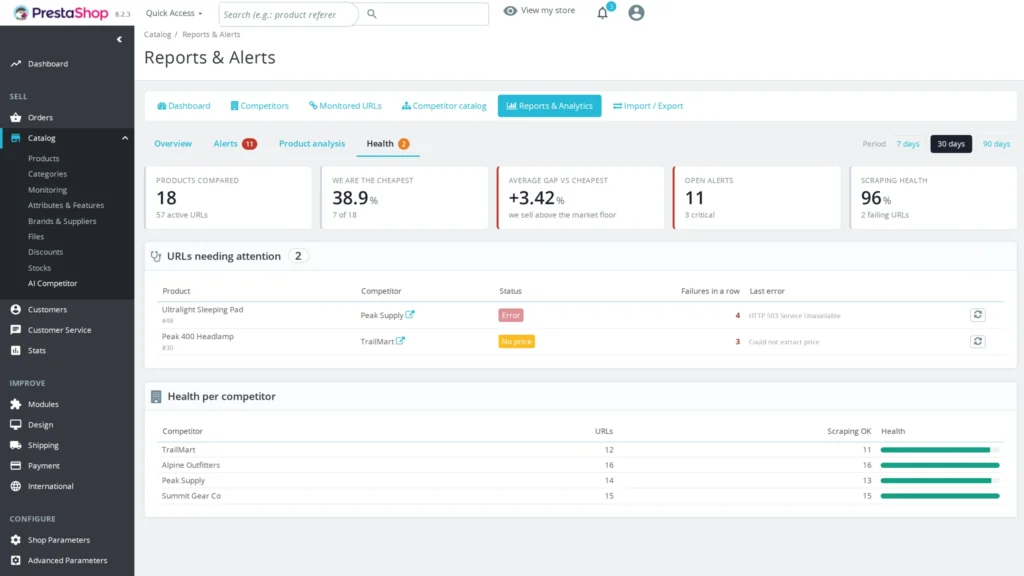Click the Orders basket icon
The height and width of the screenshot is (576, 1024).
click(x=16, y=118)
